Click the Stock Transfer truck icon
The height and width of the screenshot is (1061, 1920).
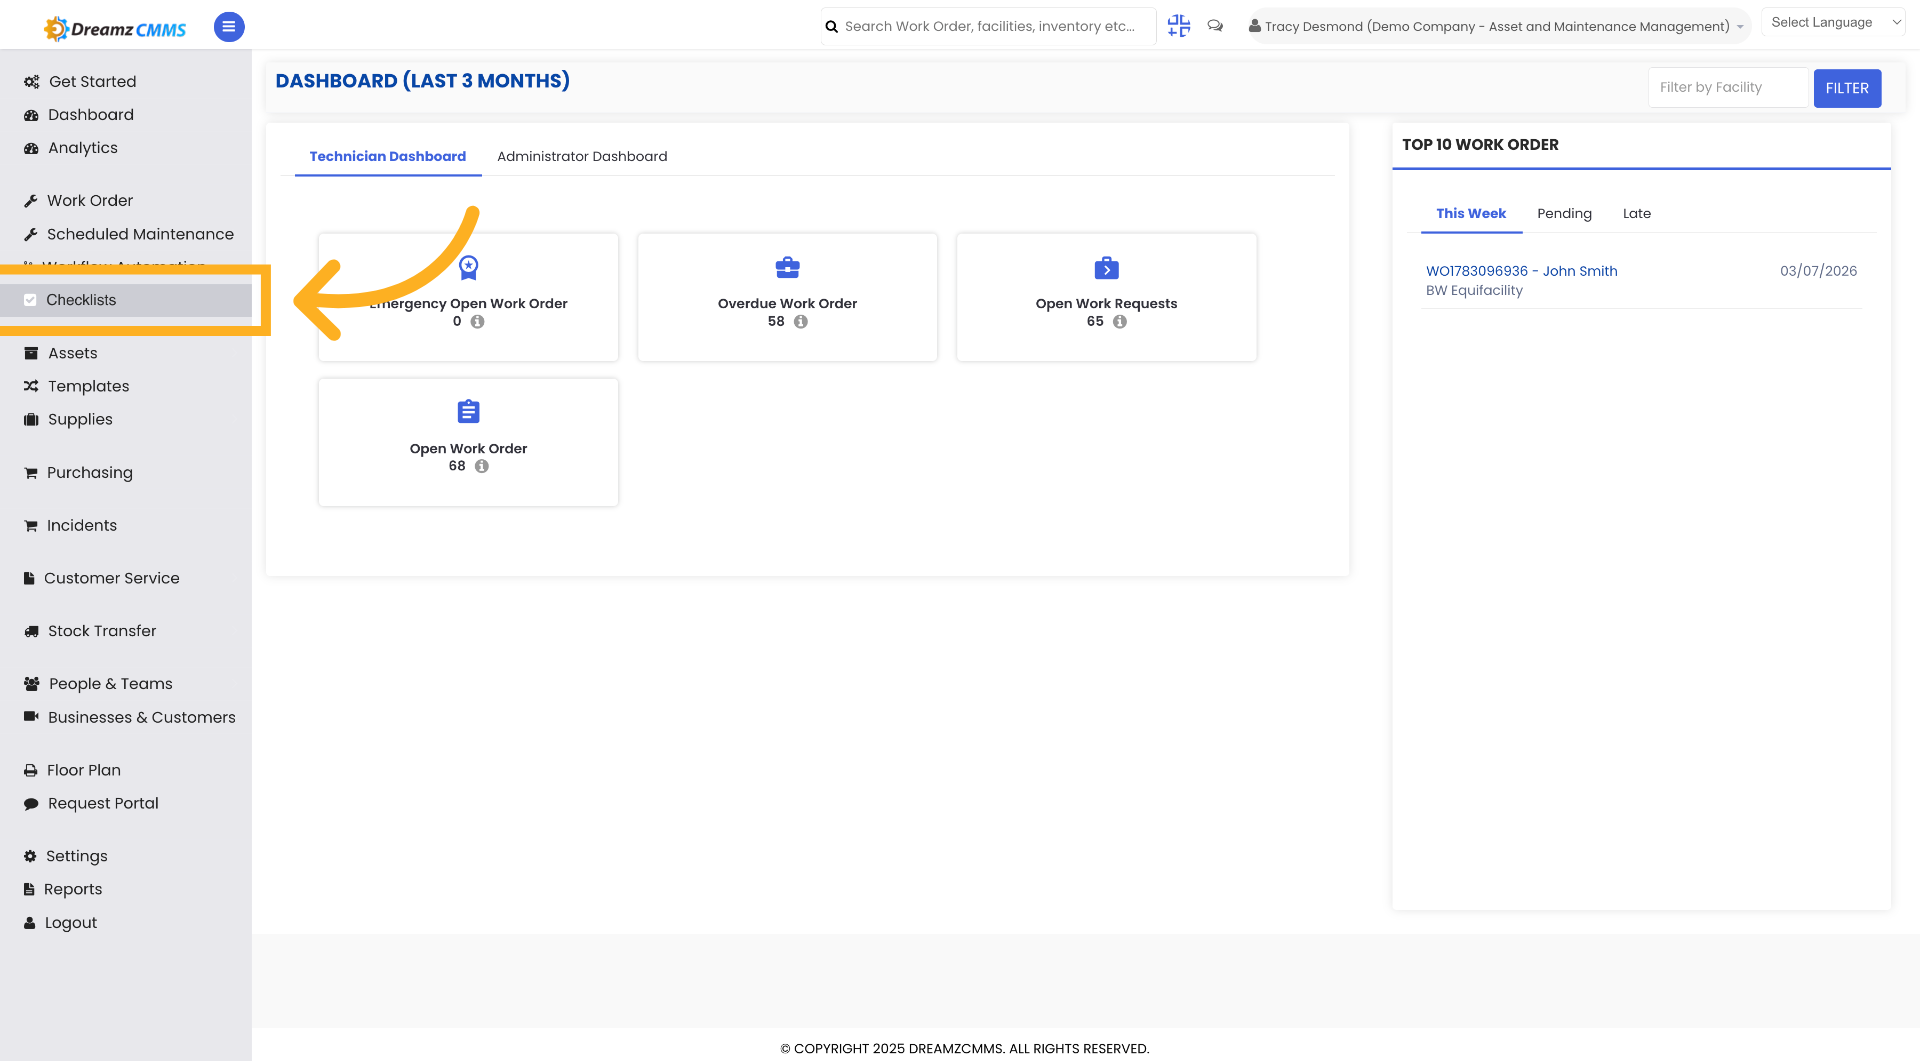[x=31, y=631]
